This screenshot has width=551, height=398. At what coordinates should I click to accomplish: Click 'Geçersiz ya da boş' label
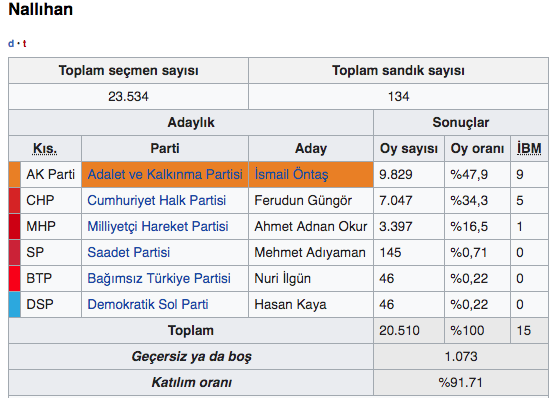[x=192, y=356]
